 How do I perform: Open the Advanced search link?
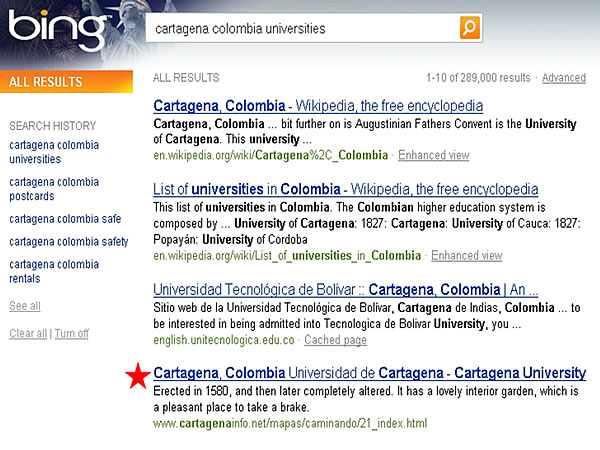564,78
